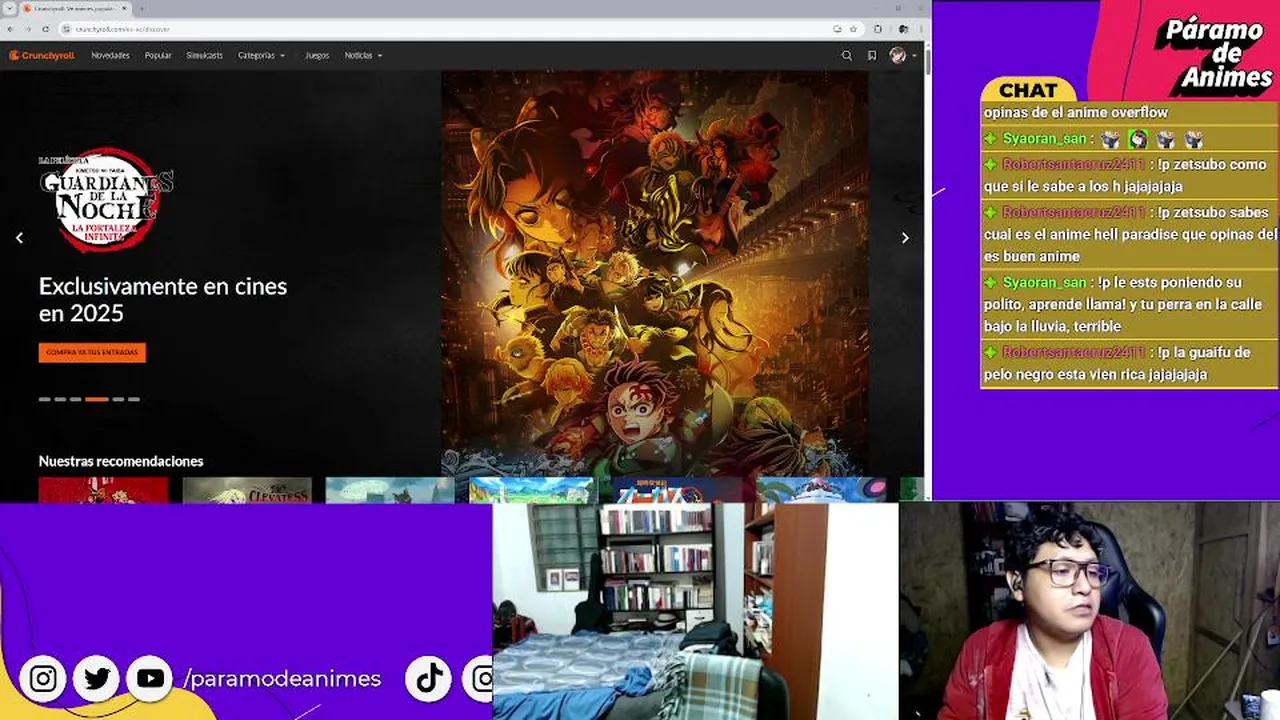Viewport: 1280px width, 720px height.
Task: Click the /paramodeanimes handle text
Action: coord(283,679)
